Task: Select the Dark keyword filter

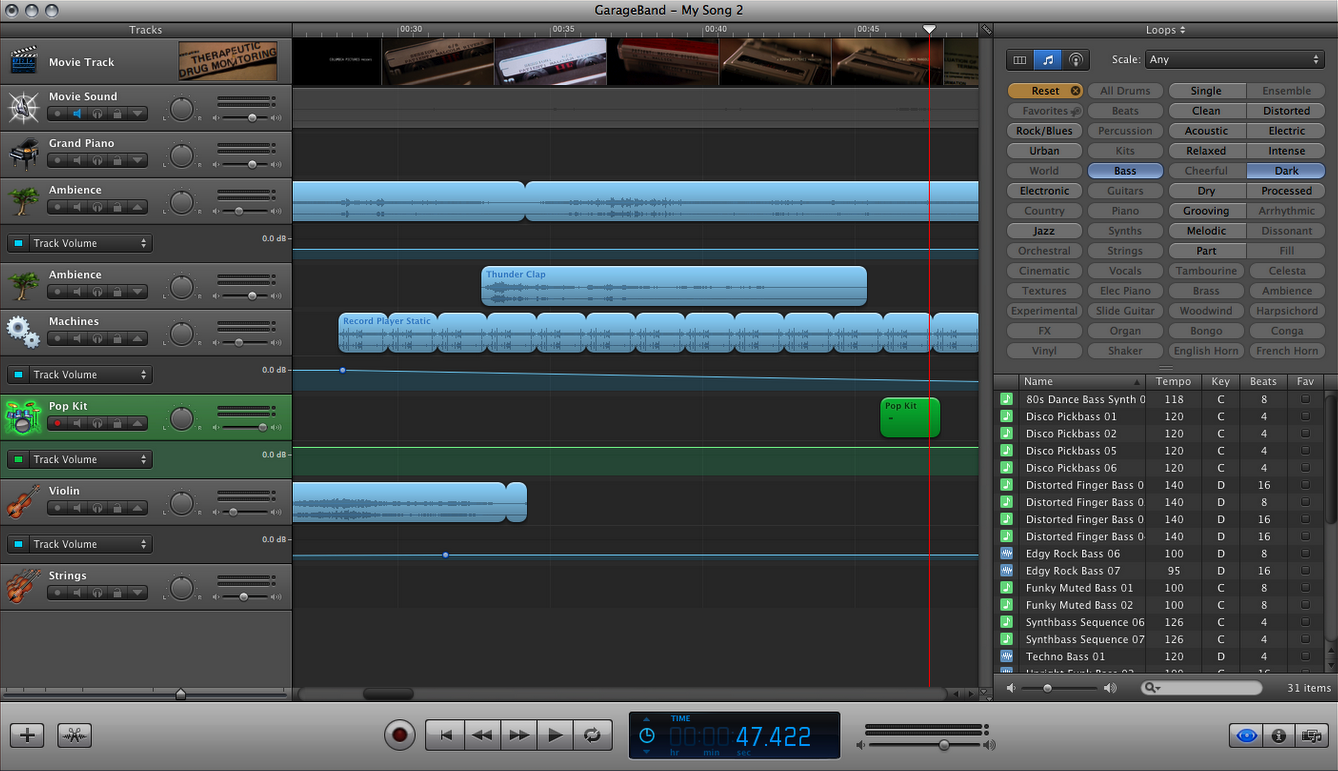Action: pyautogui.click(x=1286, y=170)
